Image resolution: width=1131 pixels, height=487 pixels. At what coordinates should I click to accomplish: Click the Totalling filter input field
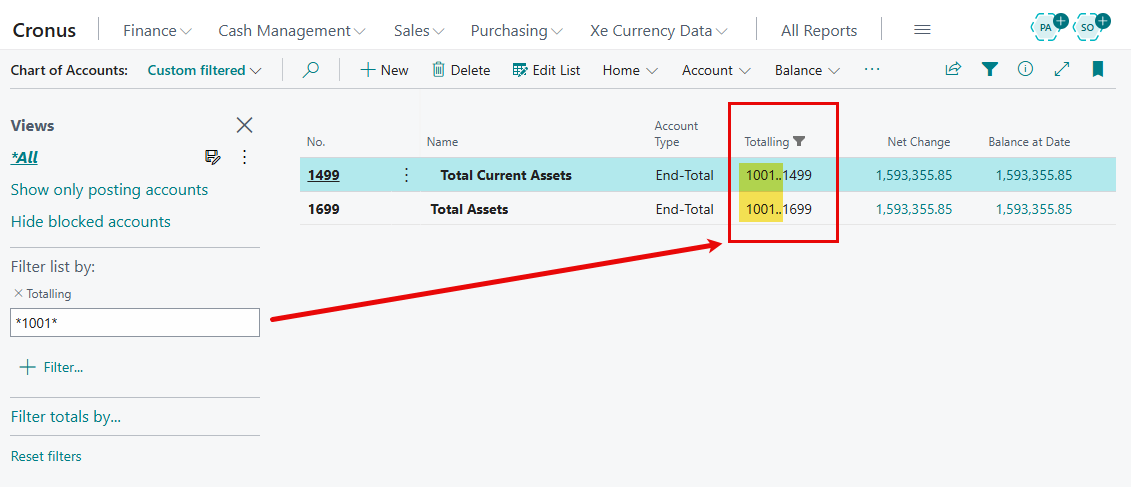click(x=134, y=323)
